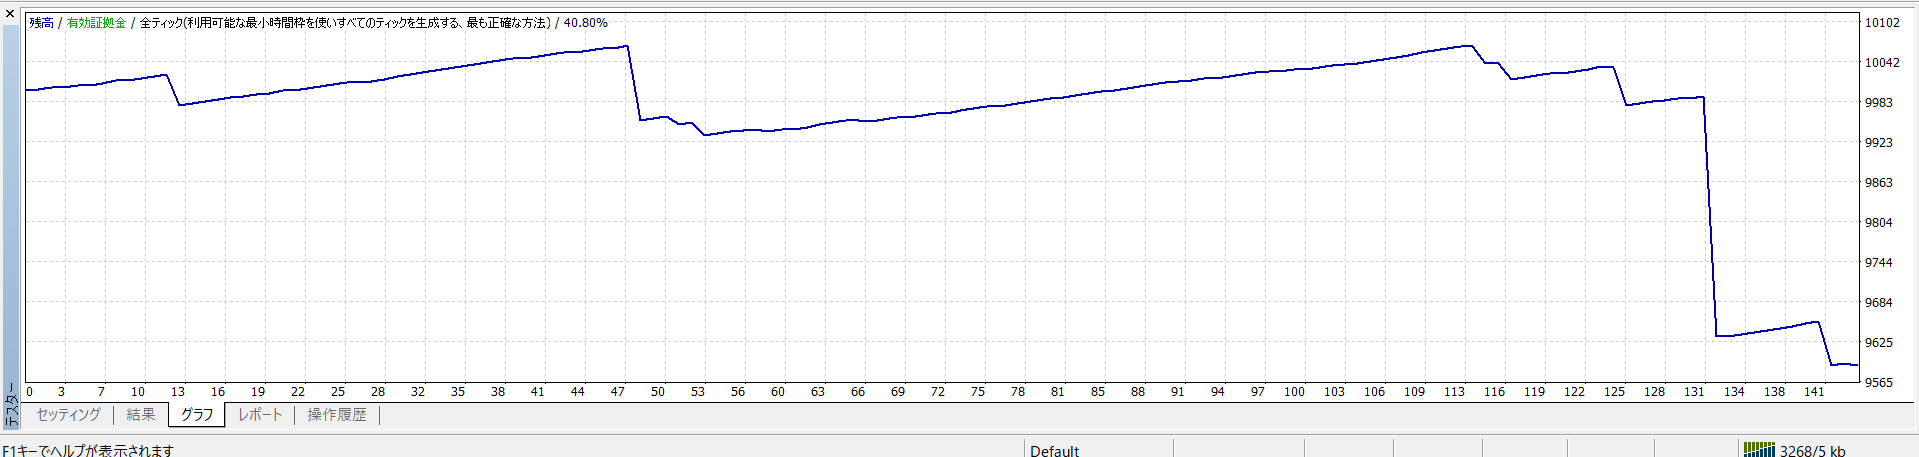Click the 10102 value on the vertical axis
Image resolution: width=1919 pixels, height=457 pixels.
pos(1882,23)
